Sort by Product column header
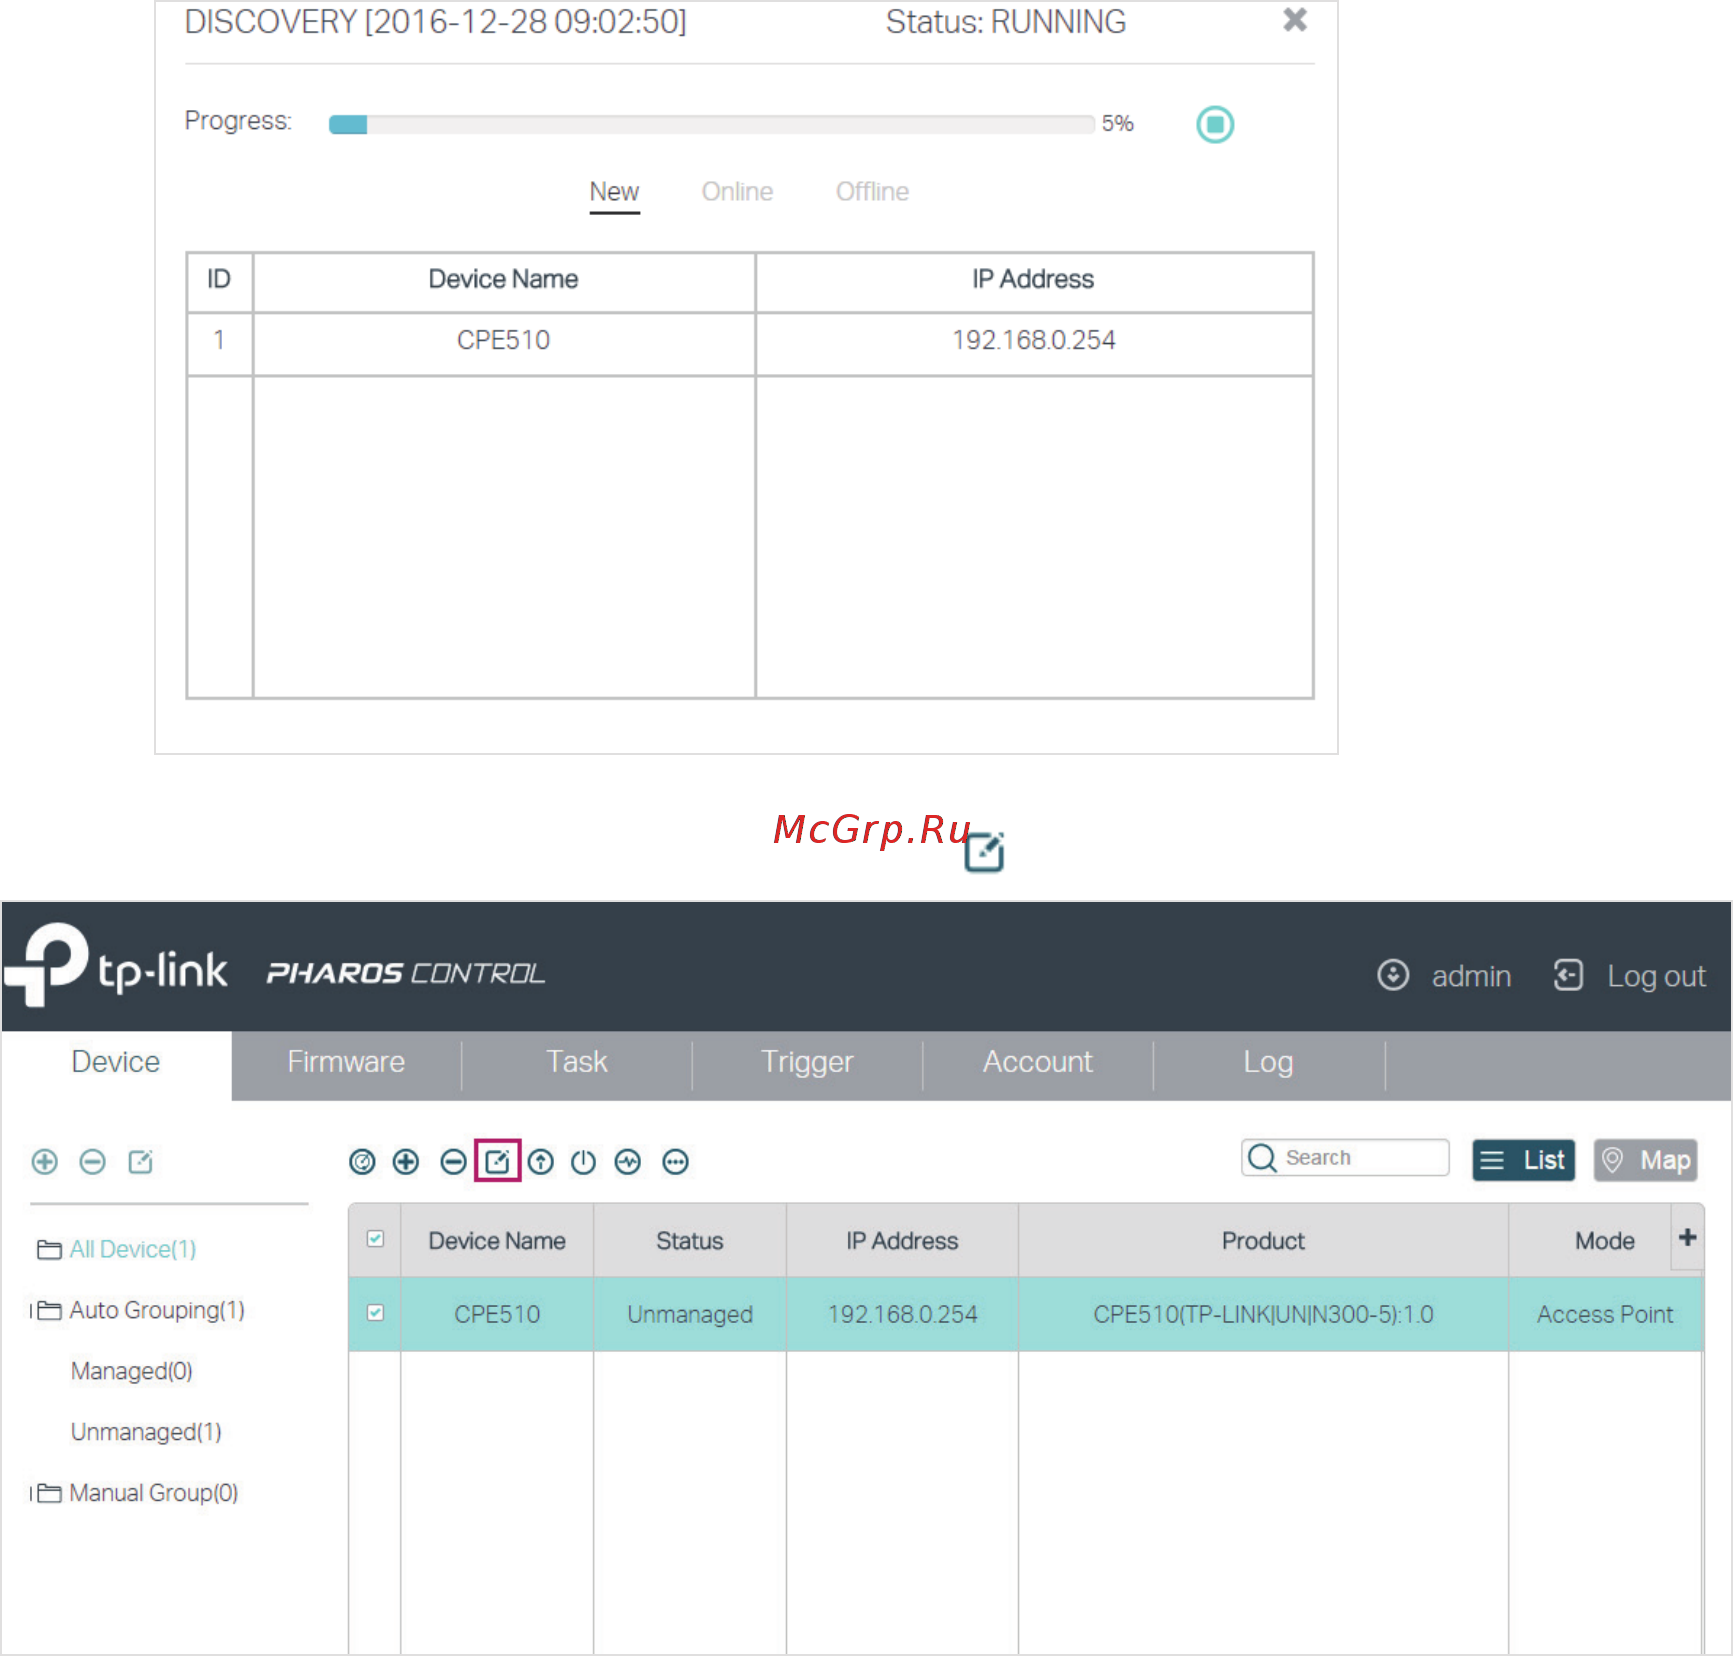Viewport: 1733px width, 1656px height. coord(1263,1241)
